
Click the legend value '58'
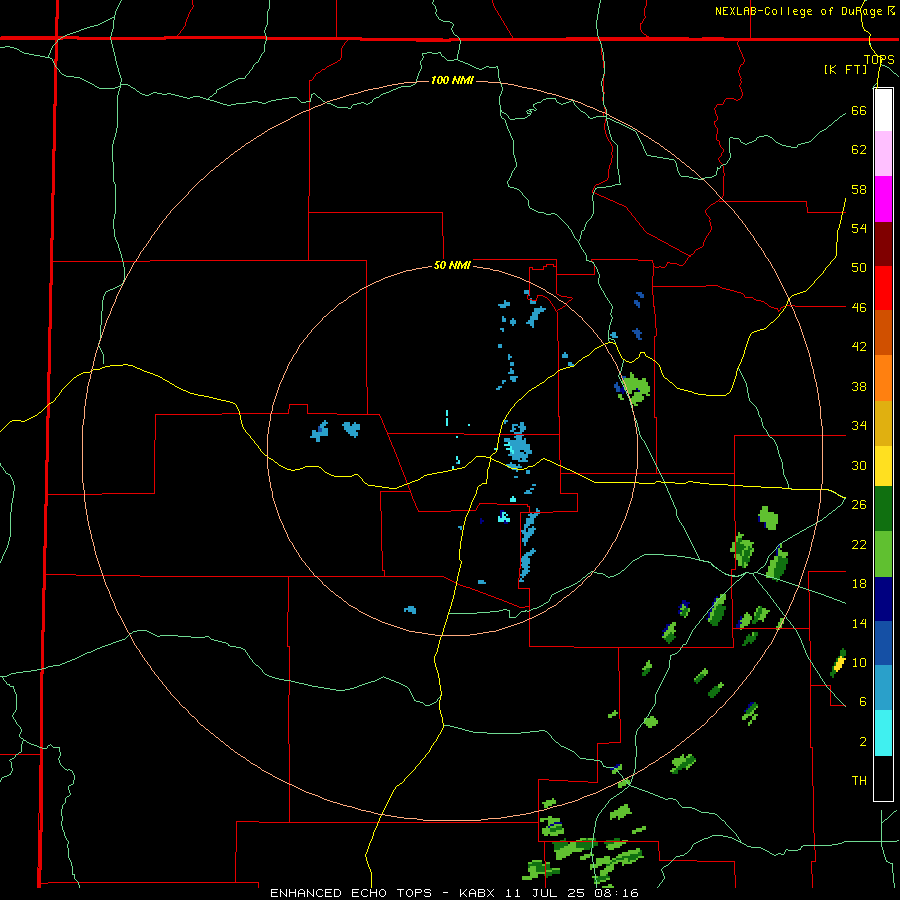[x=859, y=189]
